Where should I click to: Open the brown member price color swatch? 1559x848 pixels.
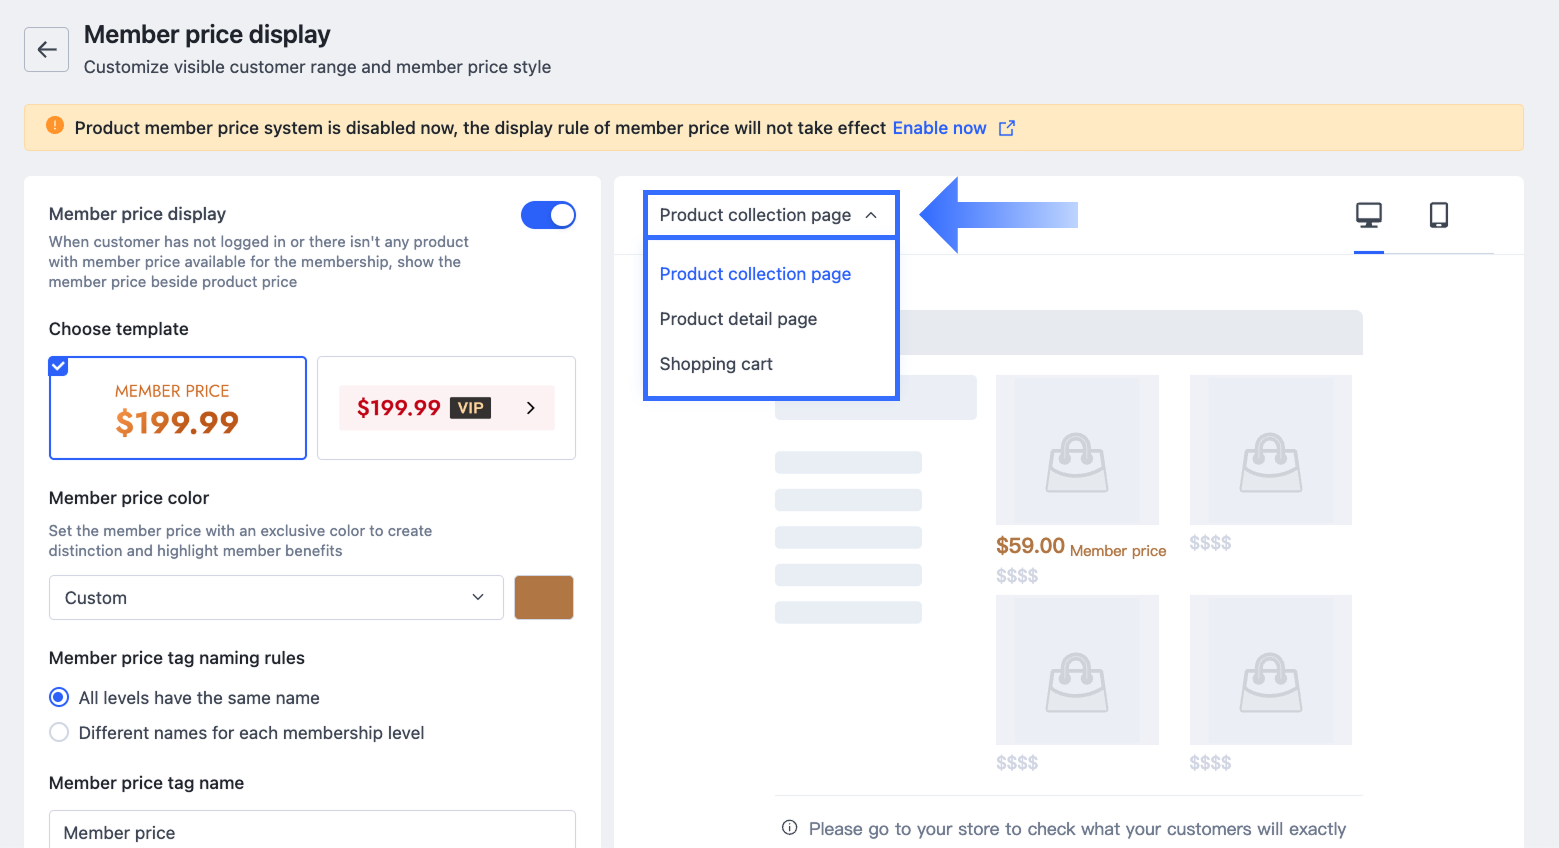coord(543,597)
